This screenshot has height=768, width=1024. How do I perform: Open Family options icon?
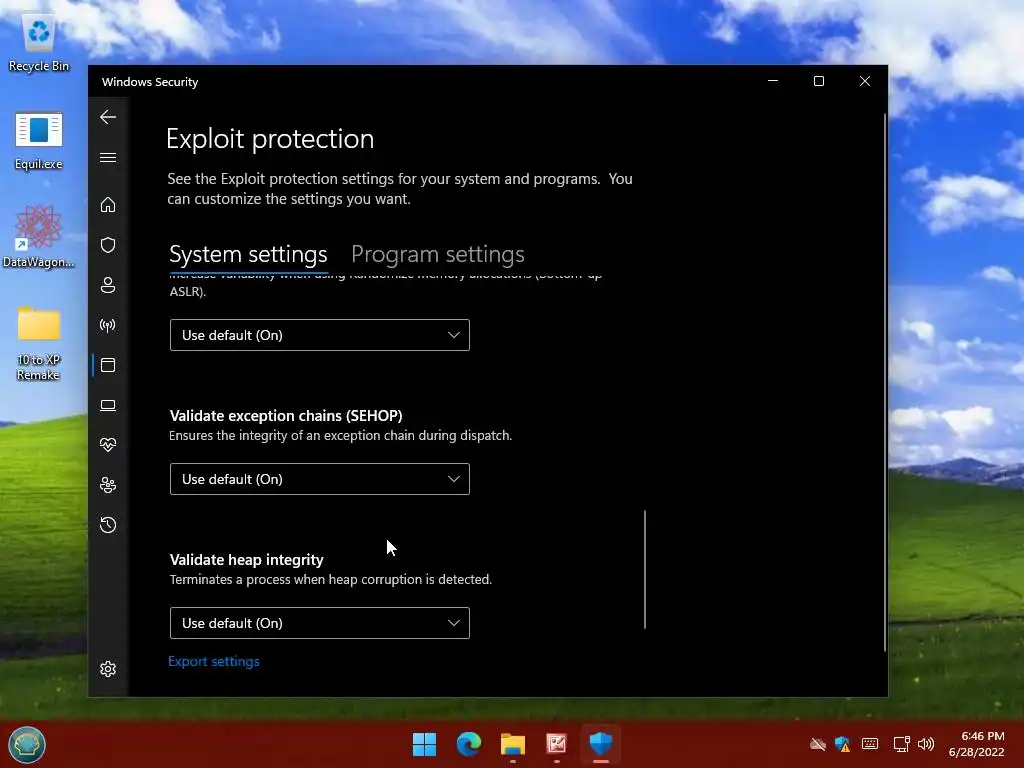[108, 485]
